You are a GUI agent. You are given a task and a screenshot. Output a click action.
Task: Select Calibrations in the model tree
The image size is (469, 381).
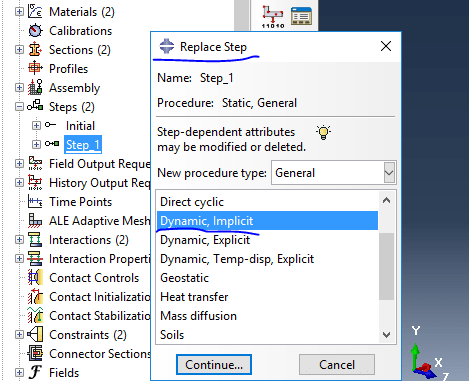80,31
